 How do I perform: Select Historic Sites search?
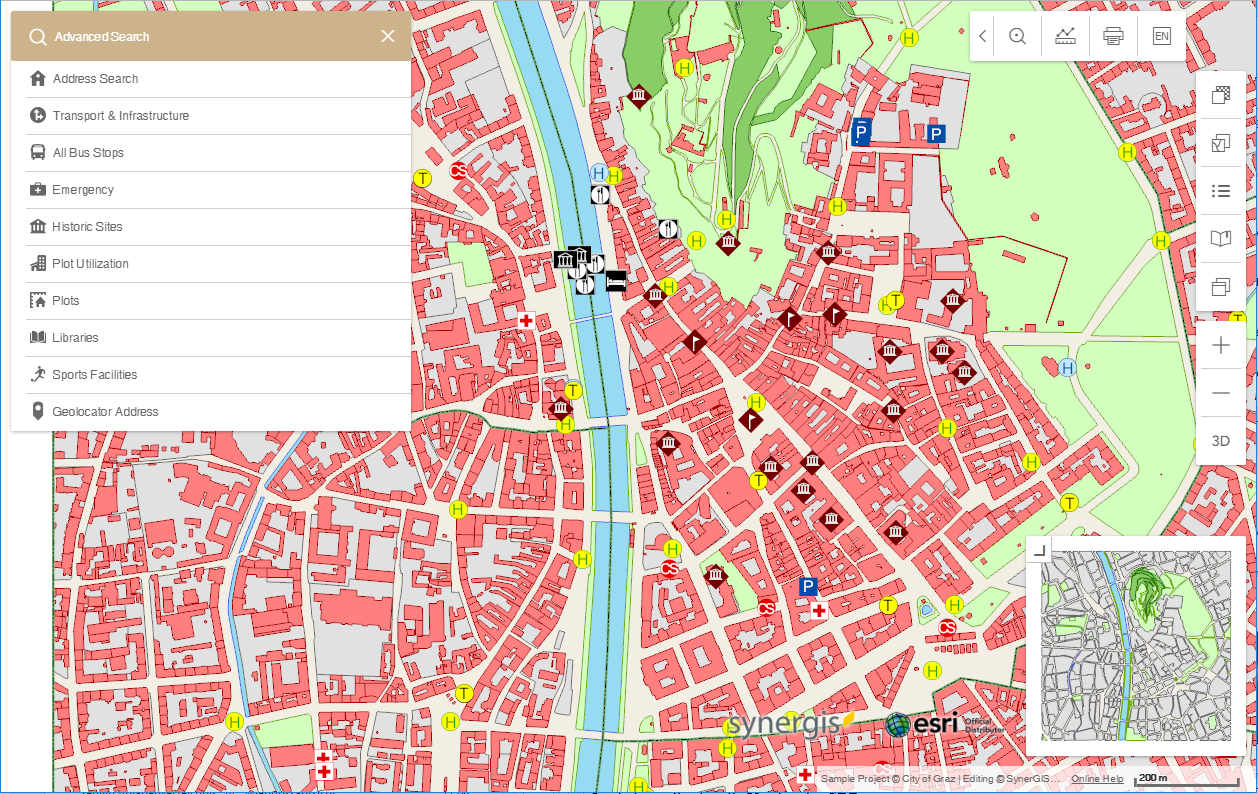pyautogui.click(x=211, y=227)
